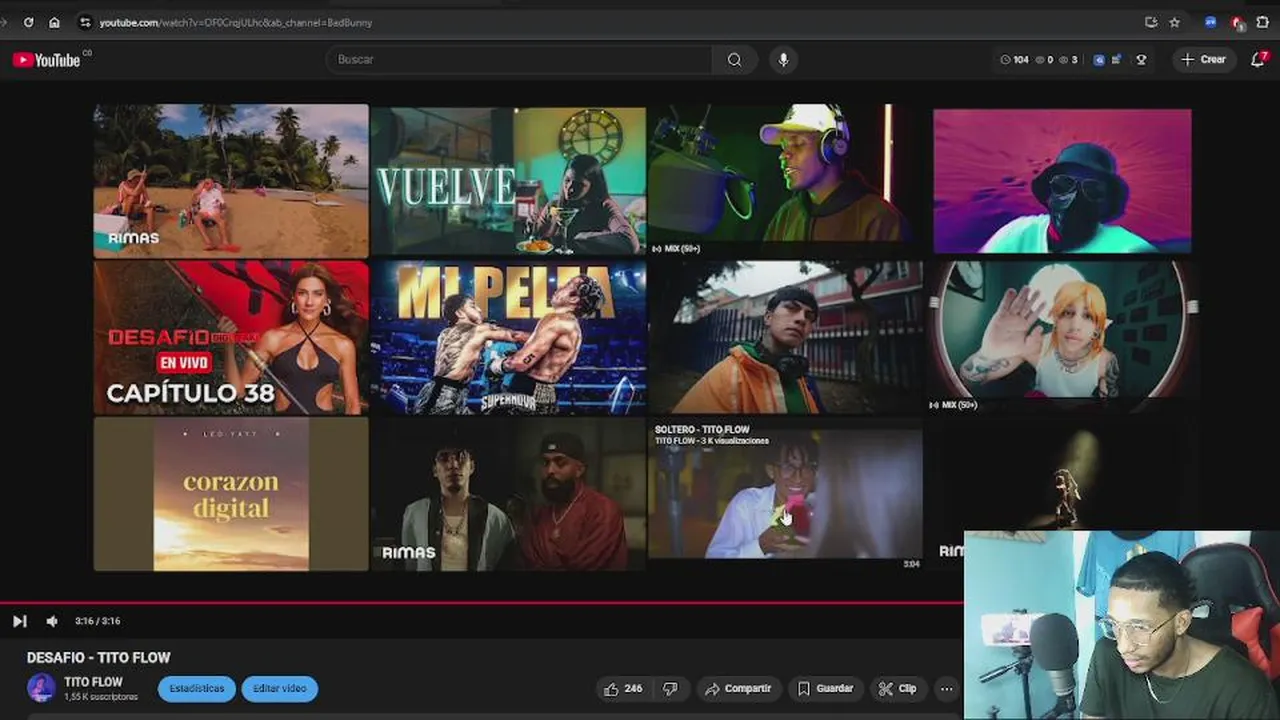The image size is (1280, 720).
Task: Click the play next video control
Action: (19, 621)
